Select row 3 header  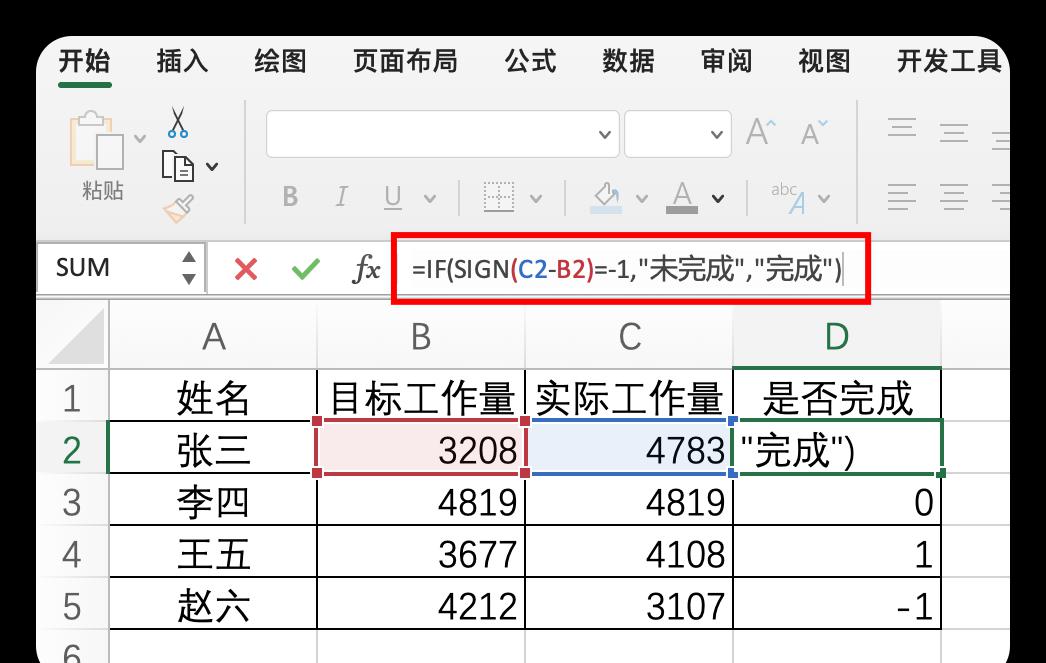pos(72,502)
